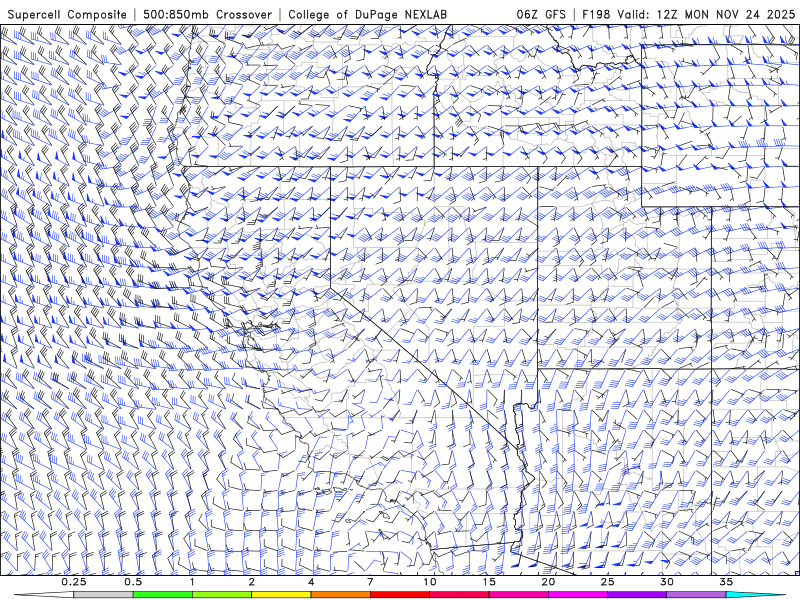800x600 pixels.
Task: Click the color scale label '7'
Action: click(x=370, y=582)
